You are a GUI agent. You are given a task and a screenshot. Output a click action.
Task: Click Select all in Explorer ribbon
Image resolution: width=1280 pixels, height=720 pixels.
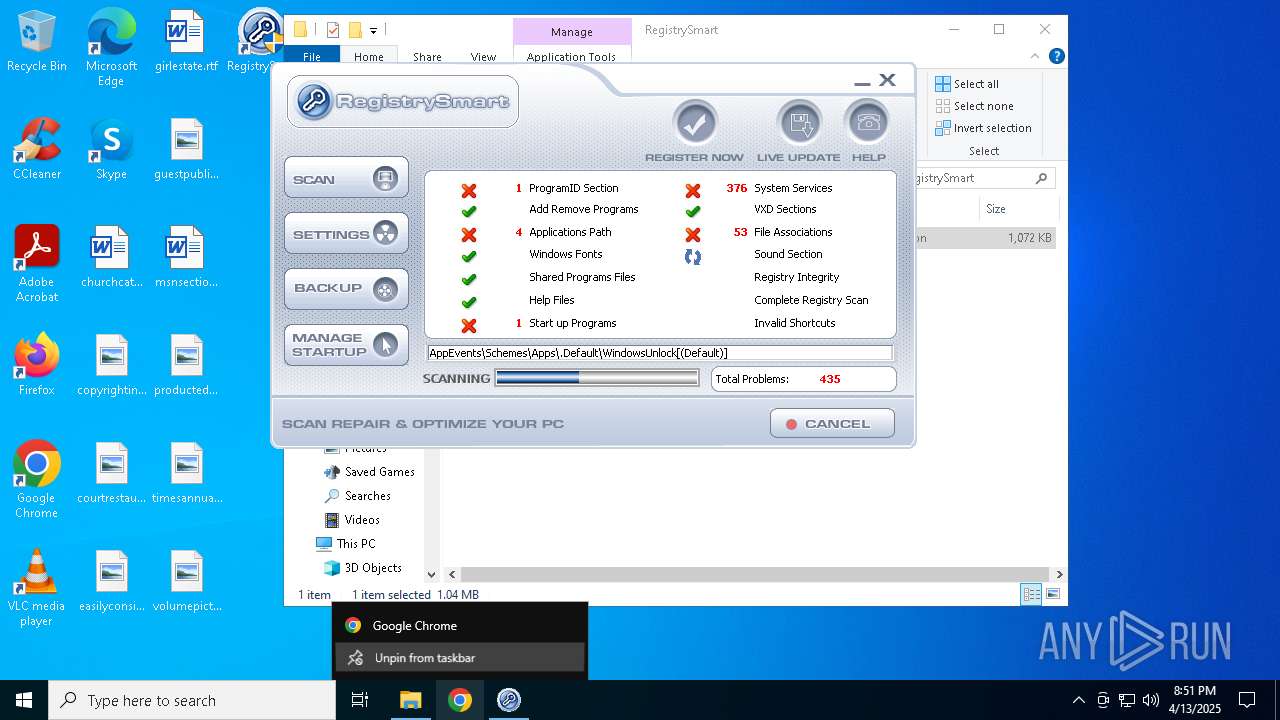point(967,84)
